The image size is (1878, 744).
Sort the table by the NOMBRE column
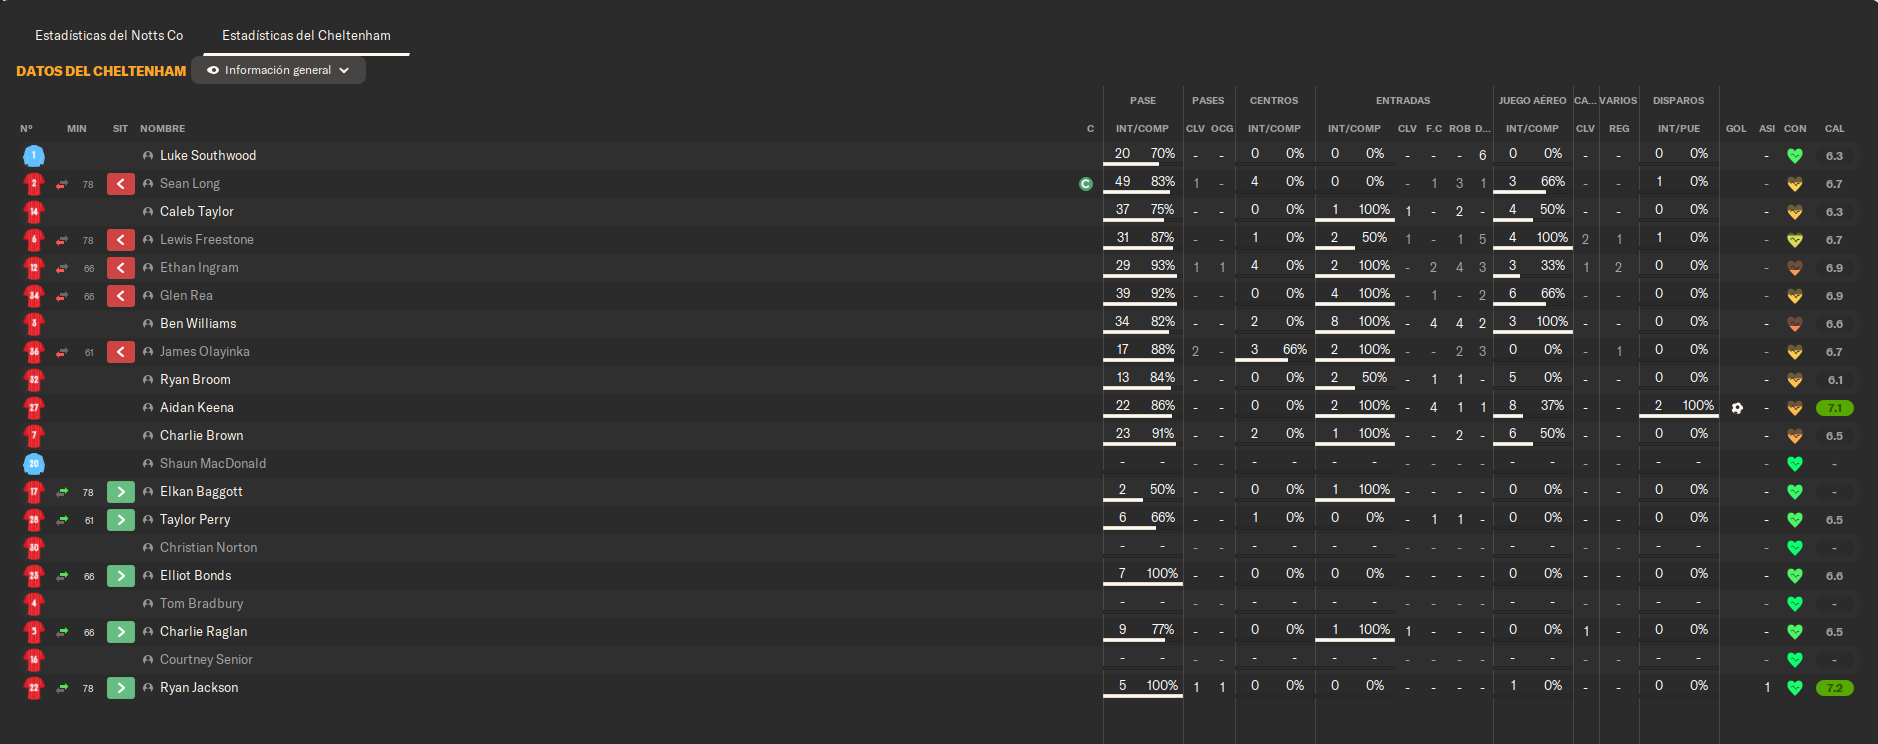pyautogui.click(x=163, y=129)
